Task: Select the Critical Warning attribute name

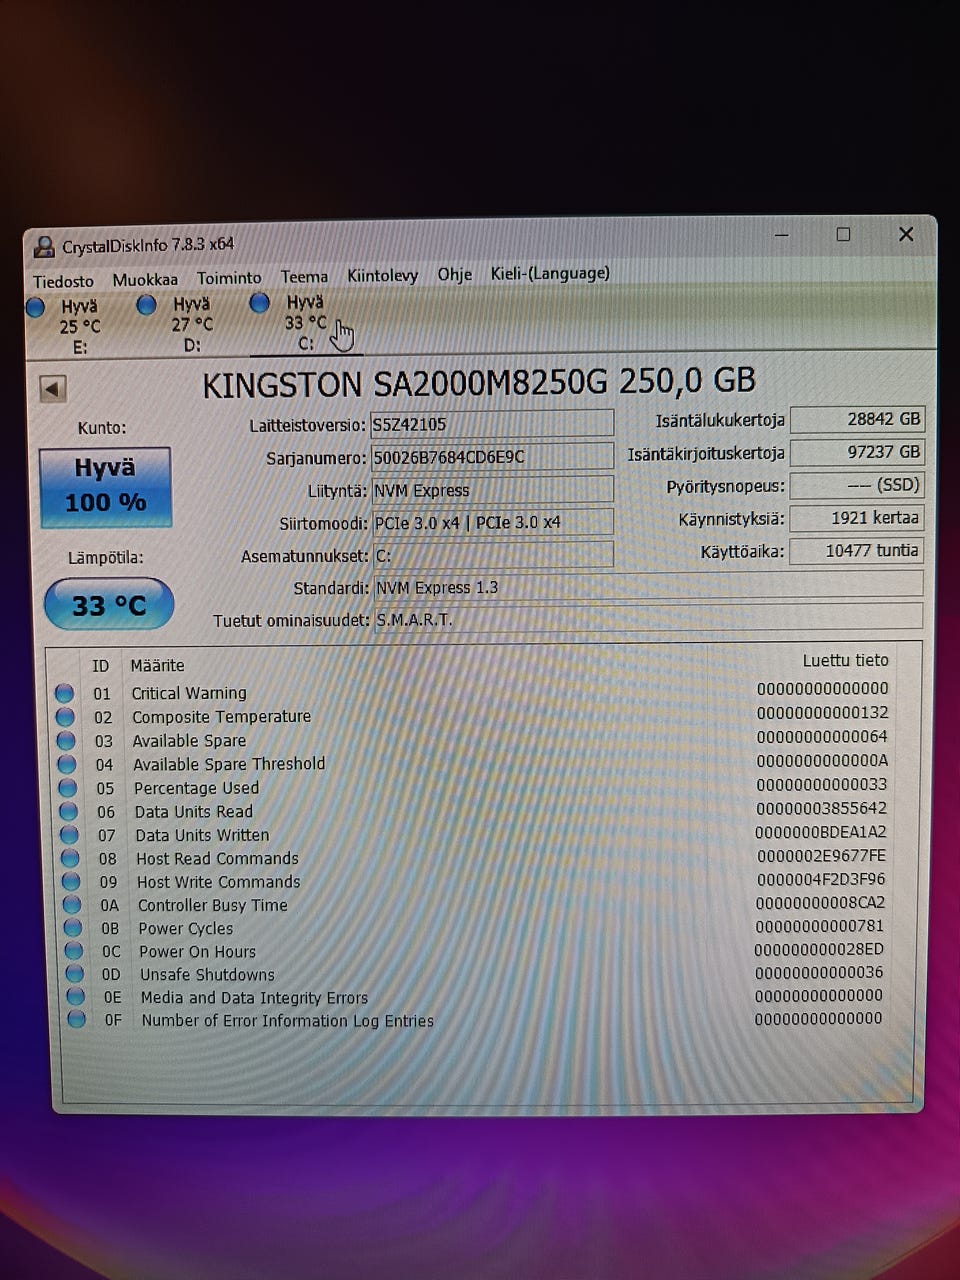Action: 189,693
